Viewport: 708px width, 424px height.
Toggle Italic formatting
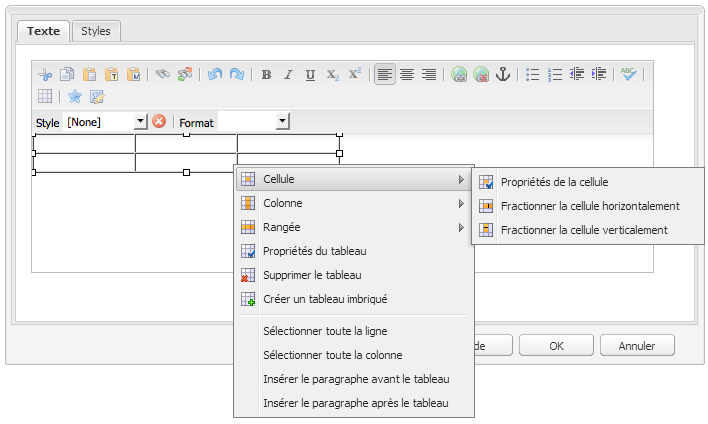click(288, 75)
